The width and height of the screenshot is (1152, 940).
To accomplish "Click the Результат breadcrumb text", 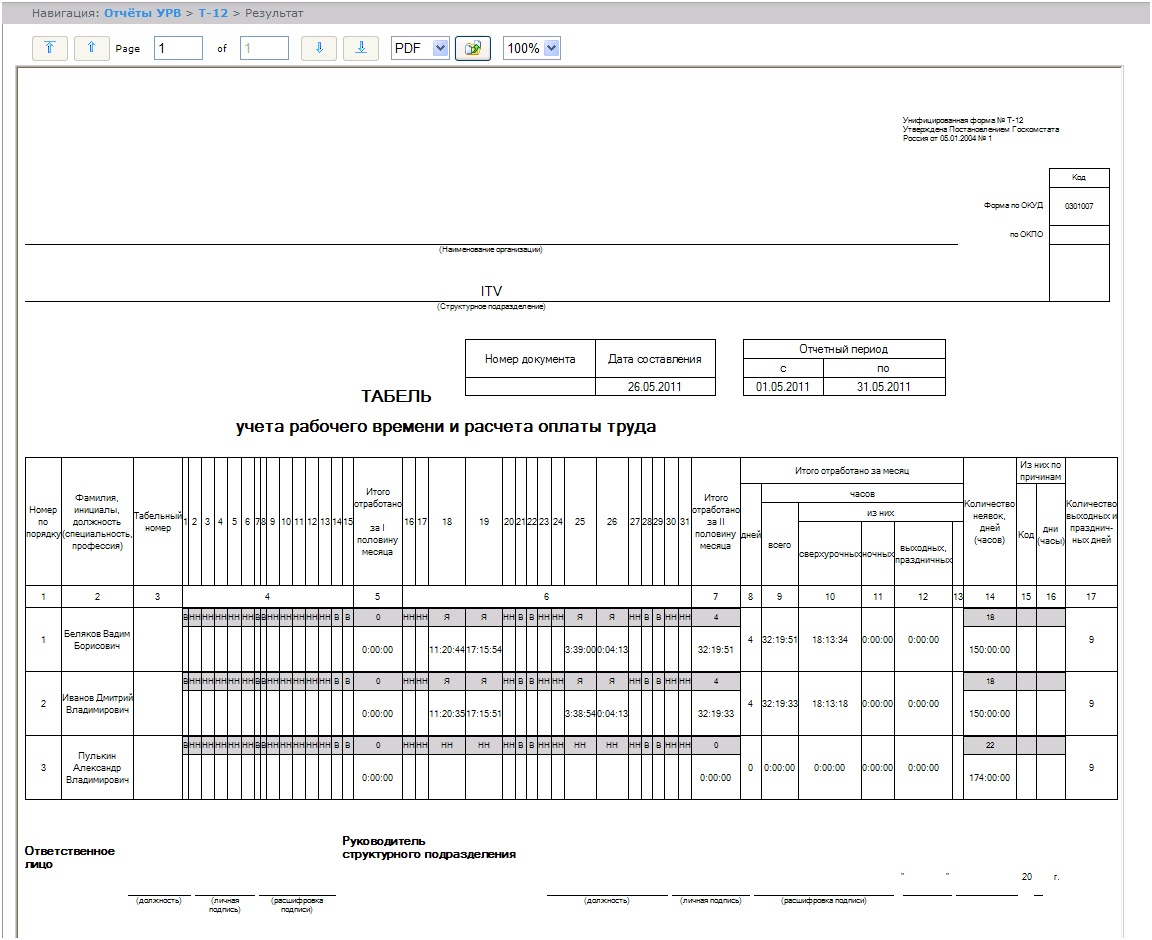I will coord(274,13).
